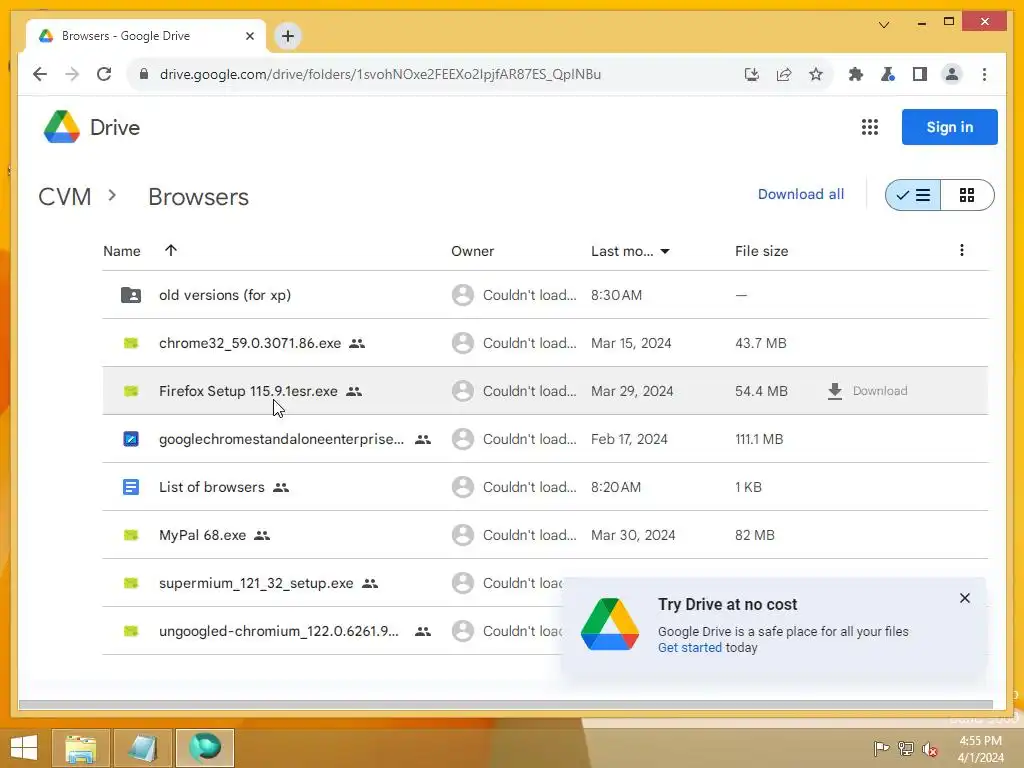Click shared icon beside chrome32_59.0.3071.86.exe
The width and height of the screenshot is (1024, 768).
(357, 343)
